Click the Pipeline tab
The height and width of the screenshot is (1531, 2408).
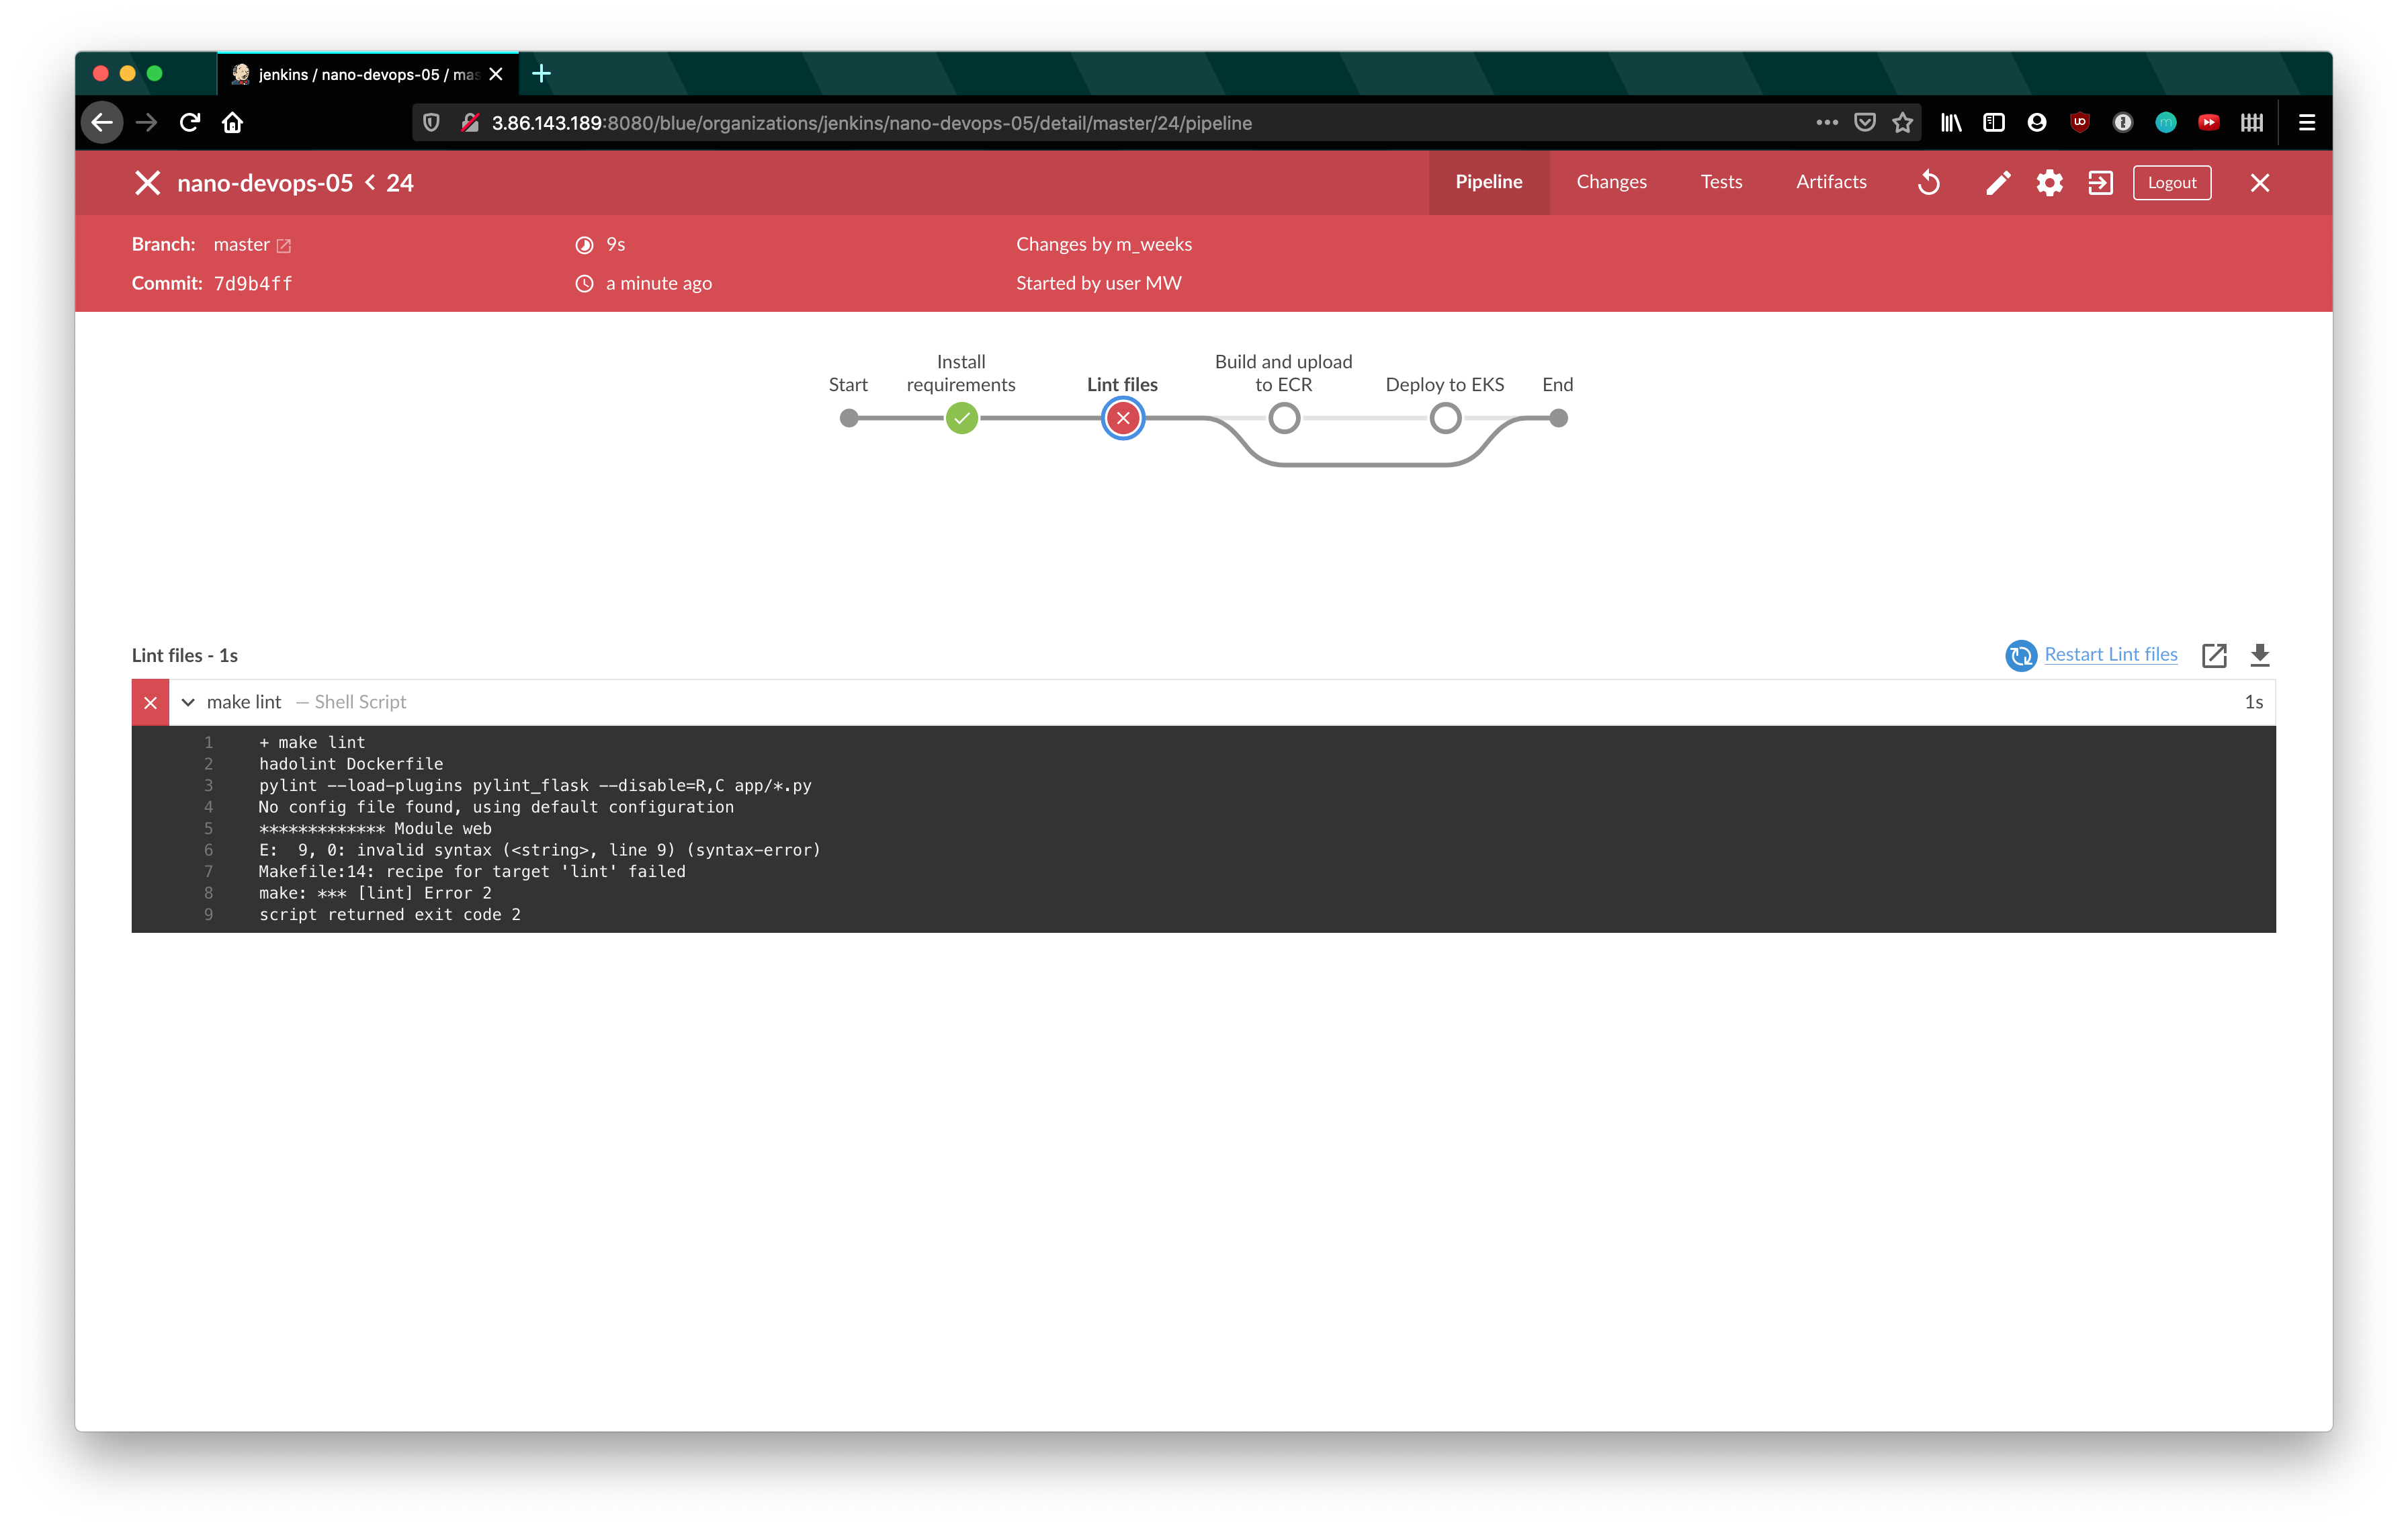point(1488,181)
